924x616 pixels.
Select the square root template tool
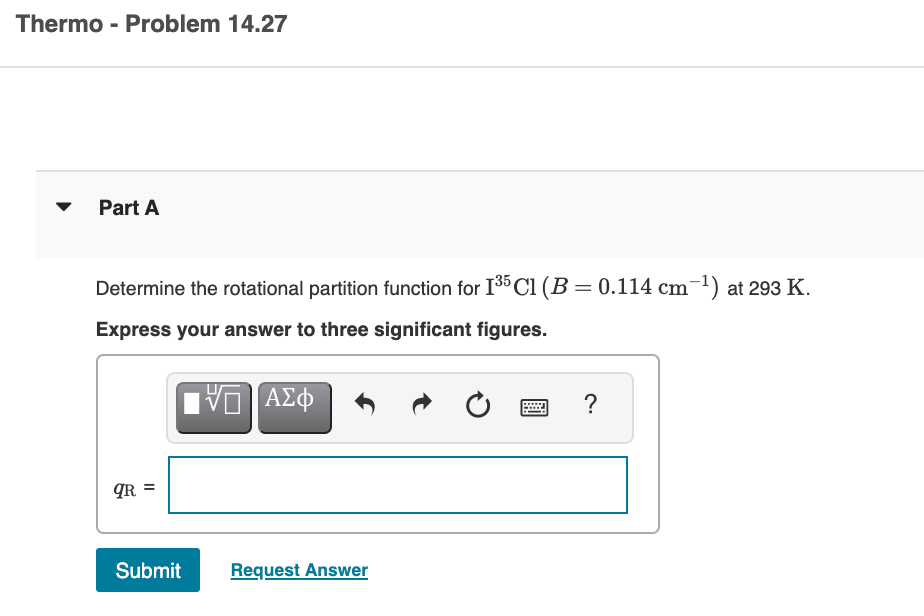tap(211, 406)
